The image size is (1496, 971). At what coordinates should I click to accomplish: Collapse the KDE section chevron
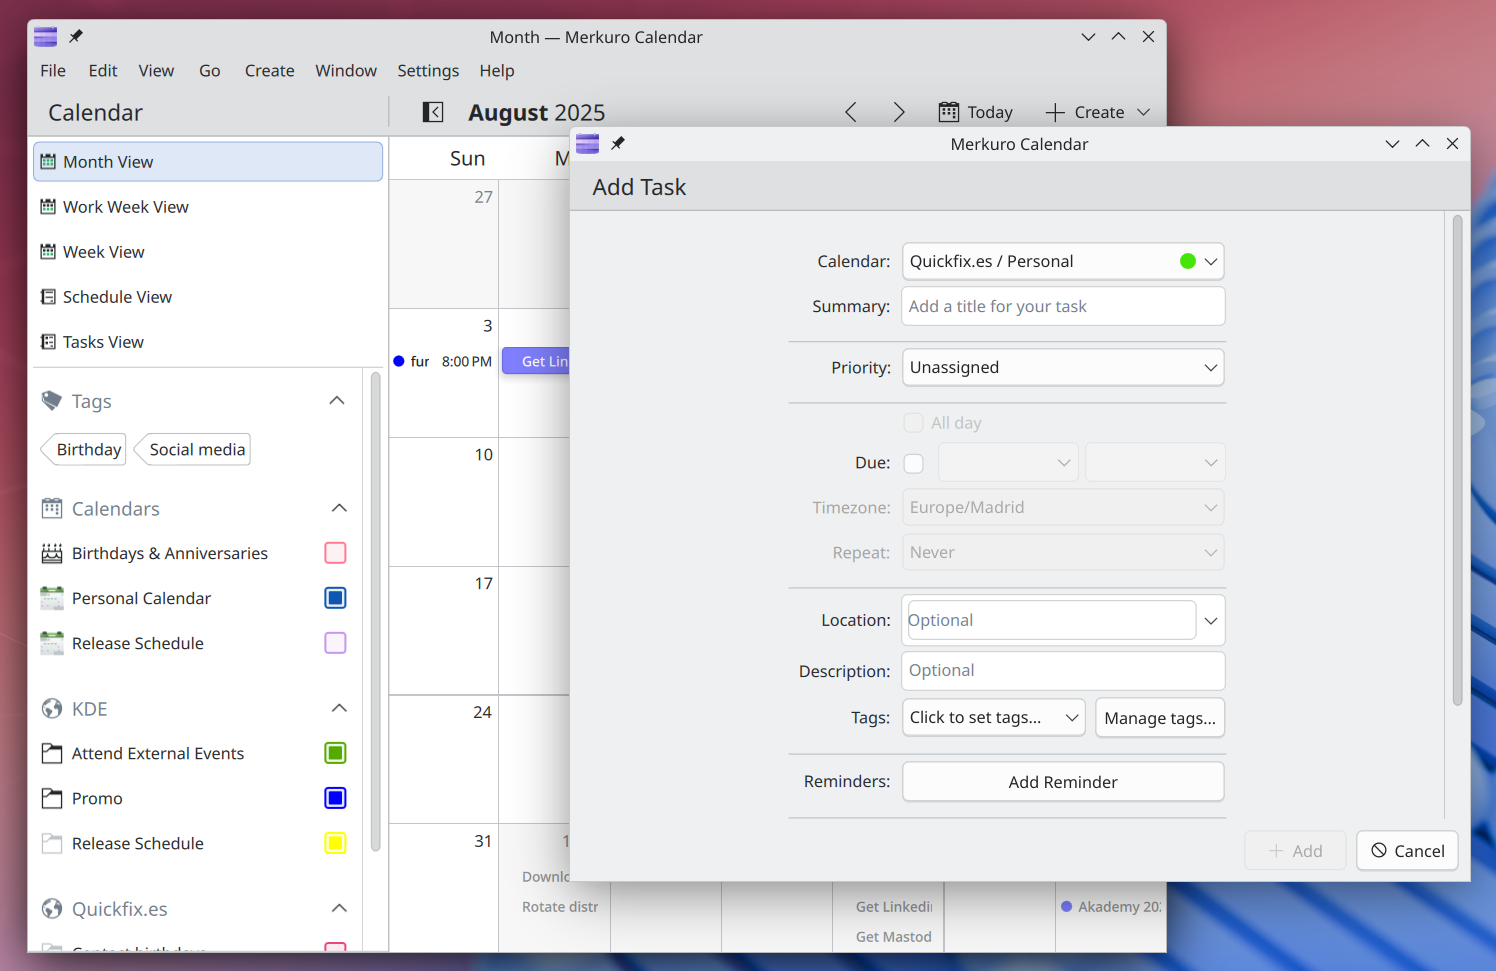click(x=339, y=709)
